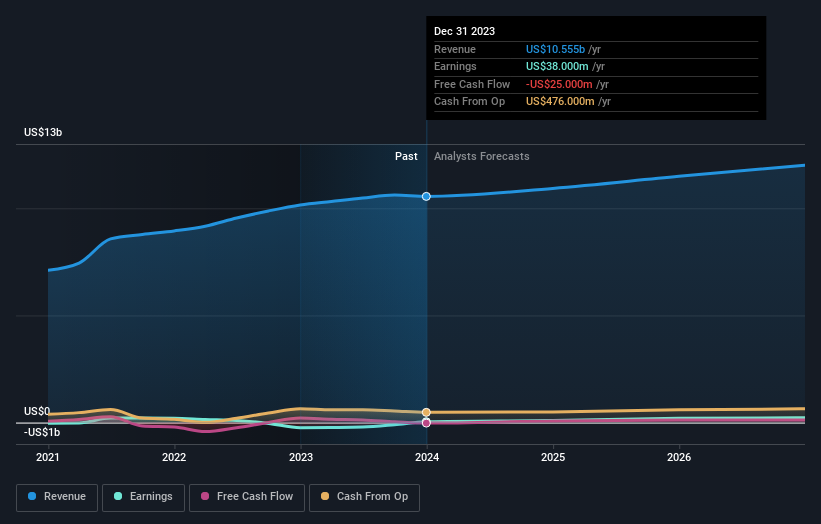This screenshot has height=524, width=821.
Task: Click the Revenue row label in tooltip
Action: coord(455,49)
